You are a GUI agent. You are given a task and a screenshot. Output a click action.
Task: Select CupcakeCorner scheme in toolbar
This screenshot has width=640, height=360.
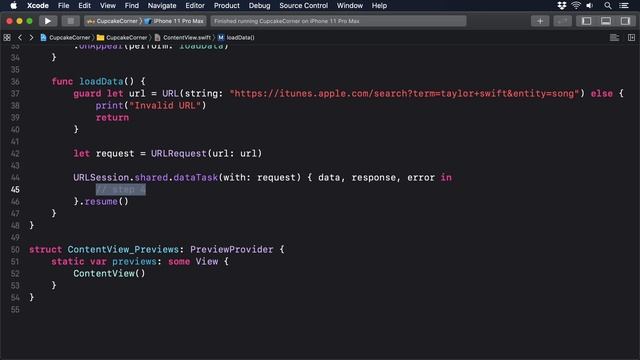point(113,21)
